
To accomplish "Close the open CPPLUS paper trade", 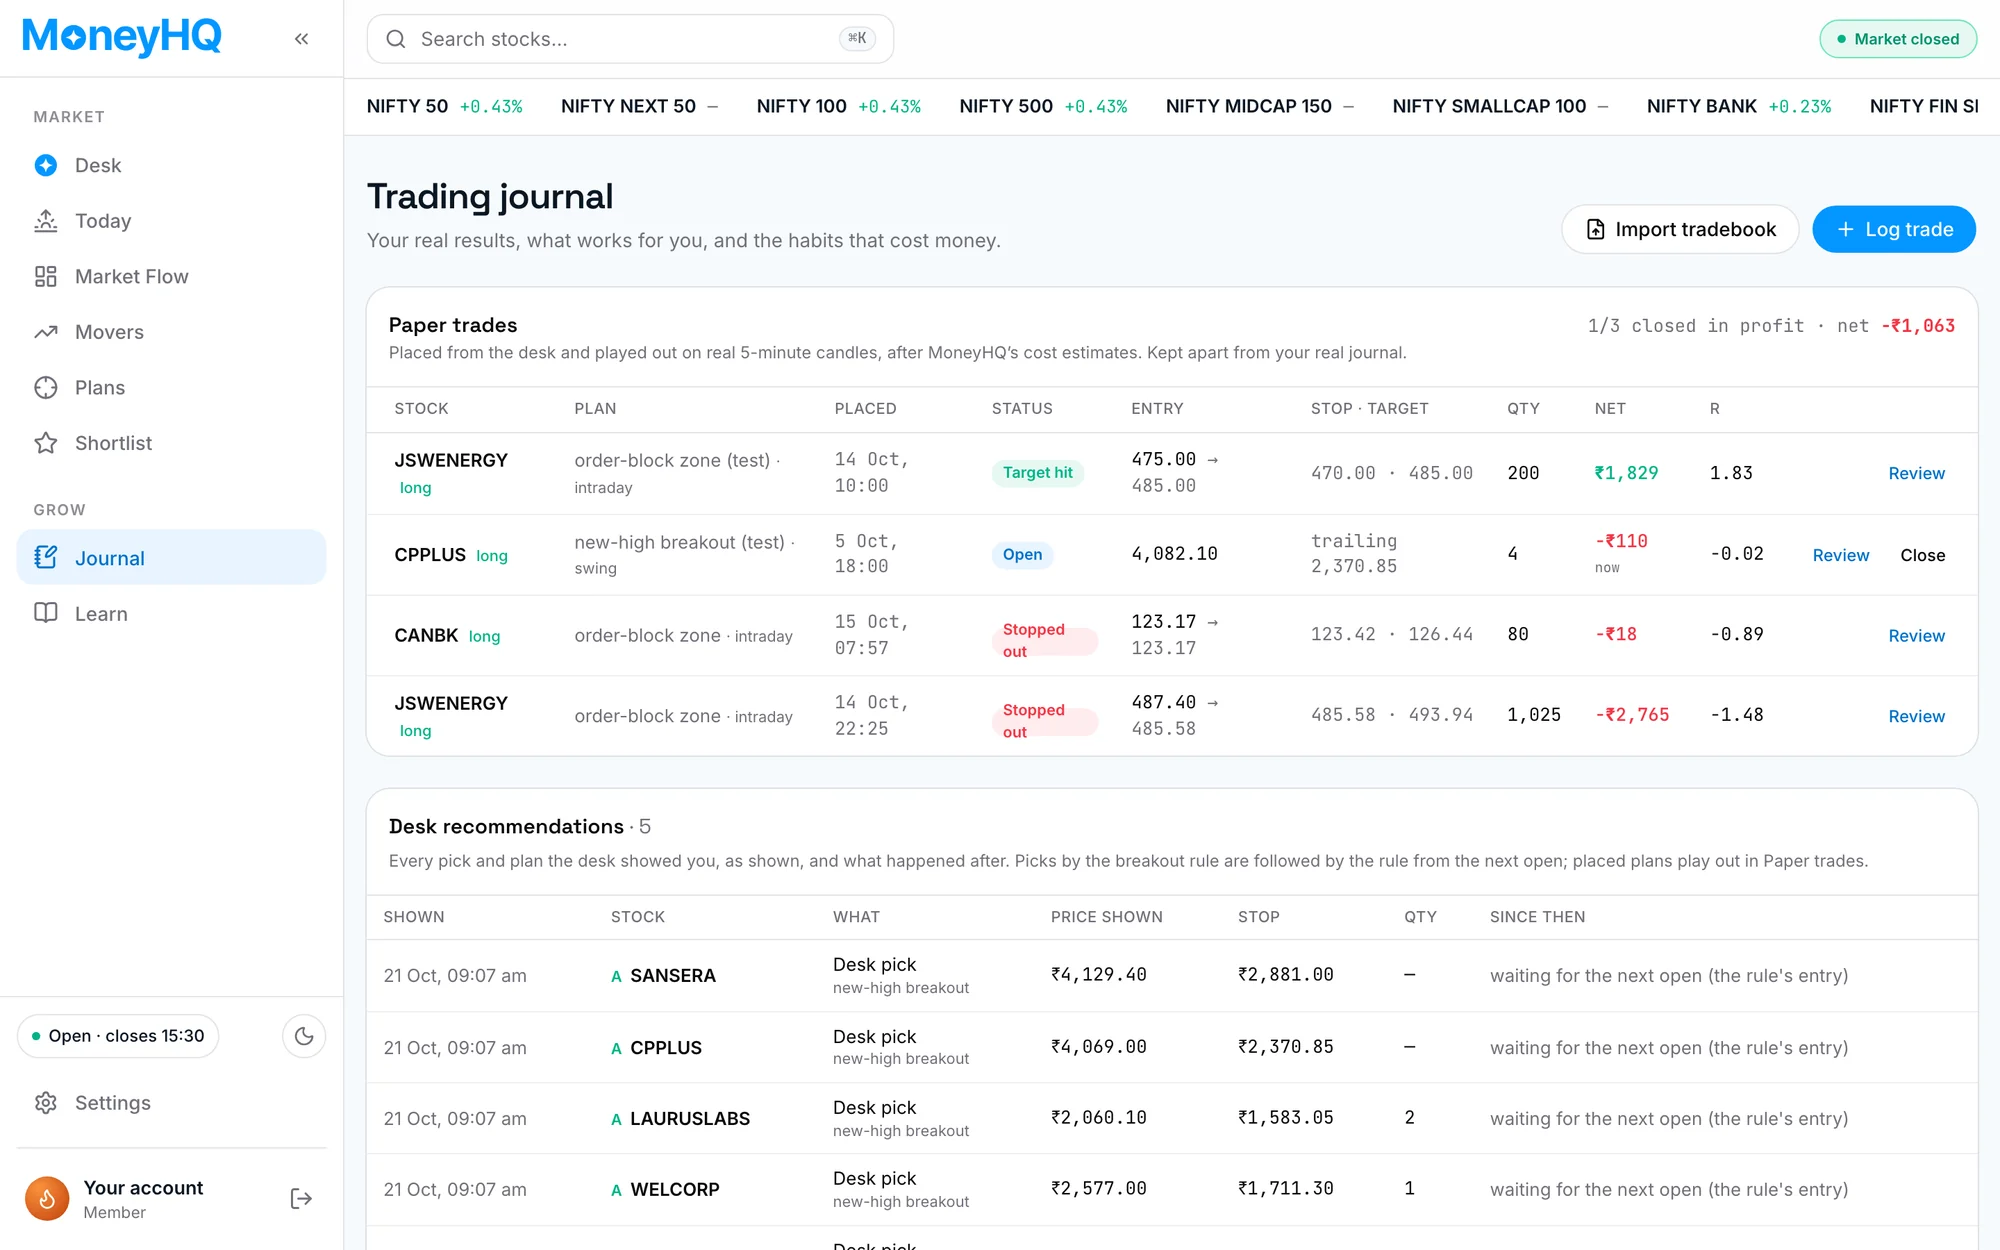I will pos(1922,555).
